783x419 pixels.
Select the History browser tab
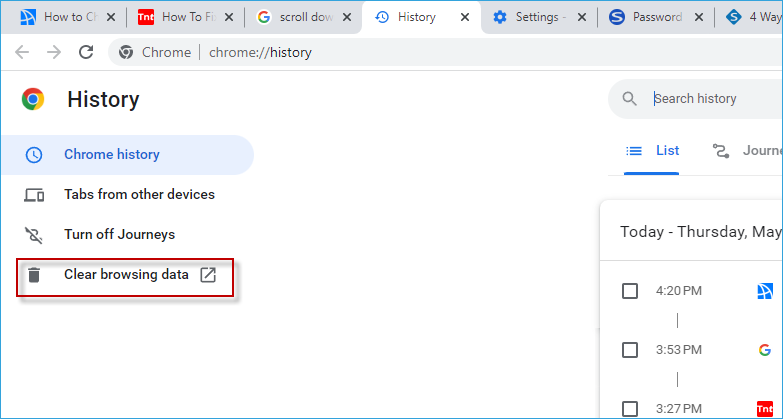coord(420,17)
